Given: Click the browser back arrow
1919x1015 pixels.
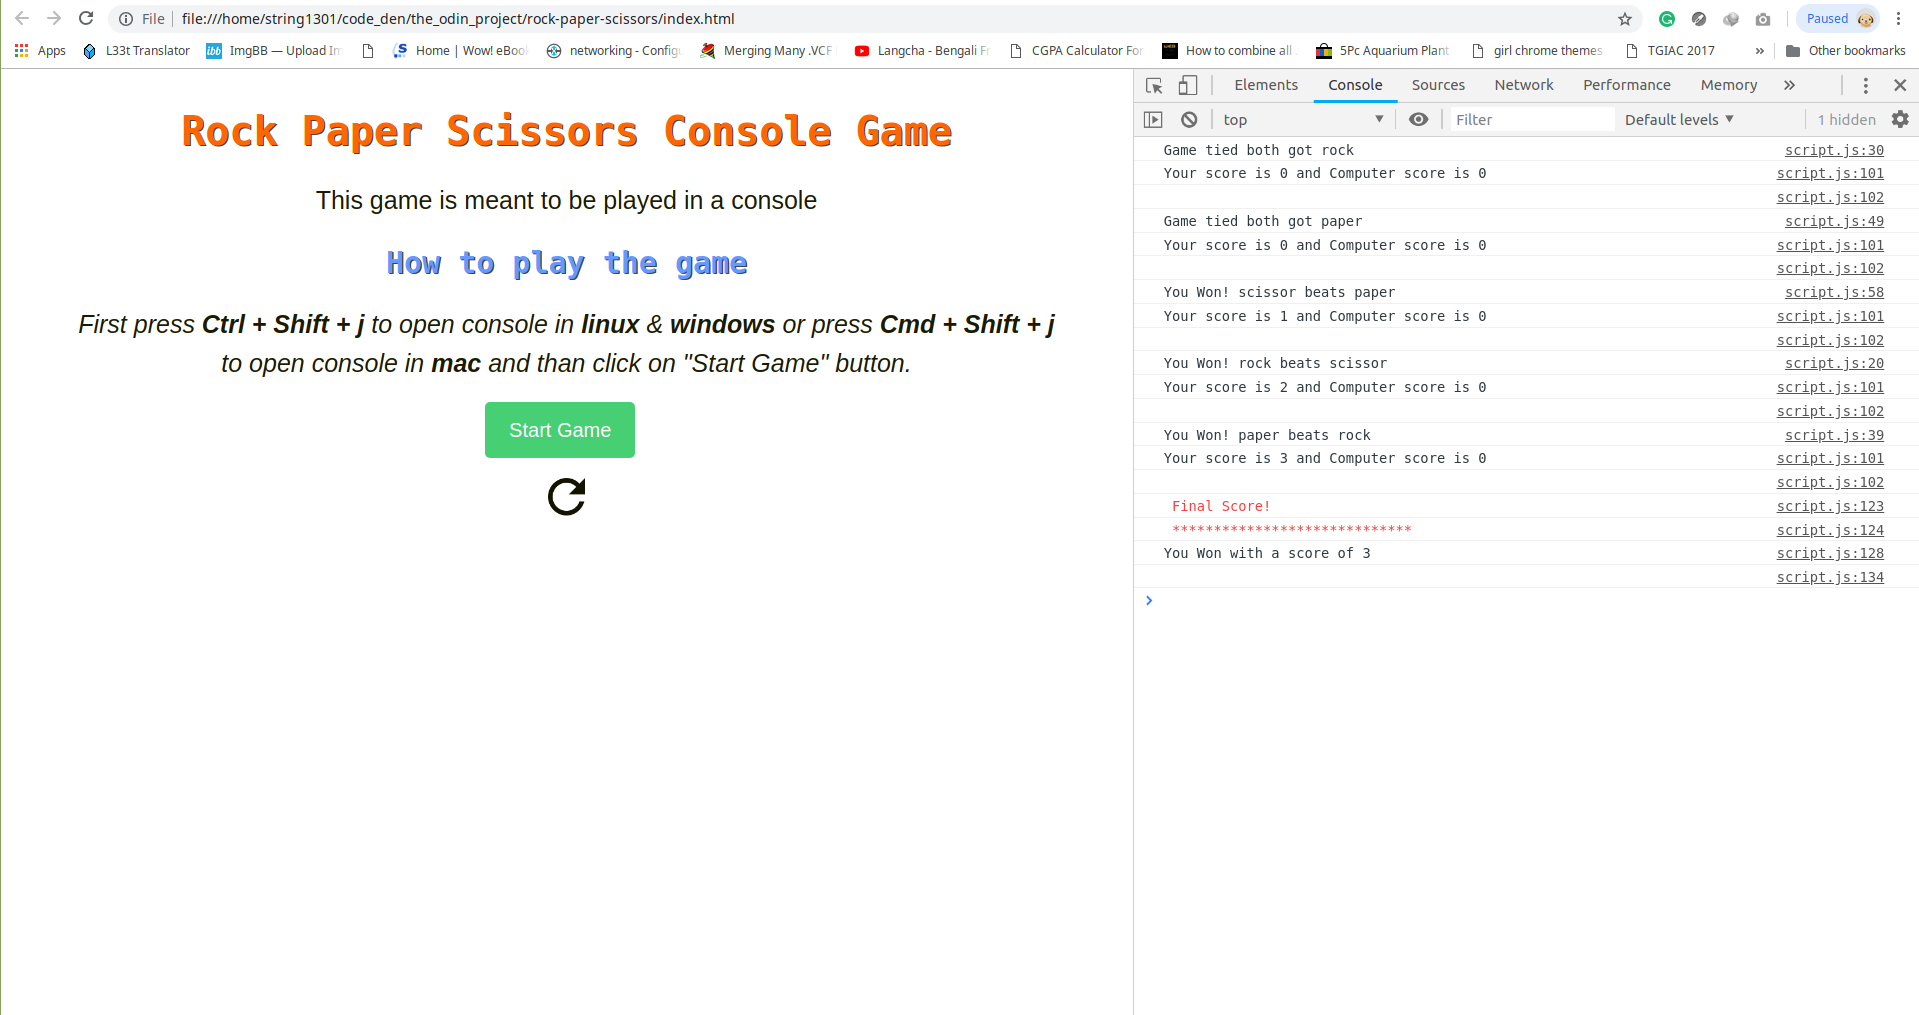Looking at the screenshot, I should click(22, 18).
